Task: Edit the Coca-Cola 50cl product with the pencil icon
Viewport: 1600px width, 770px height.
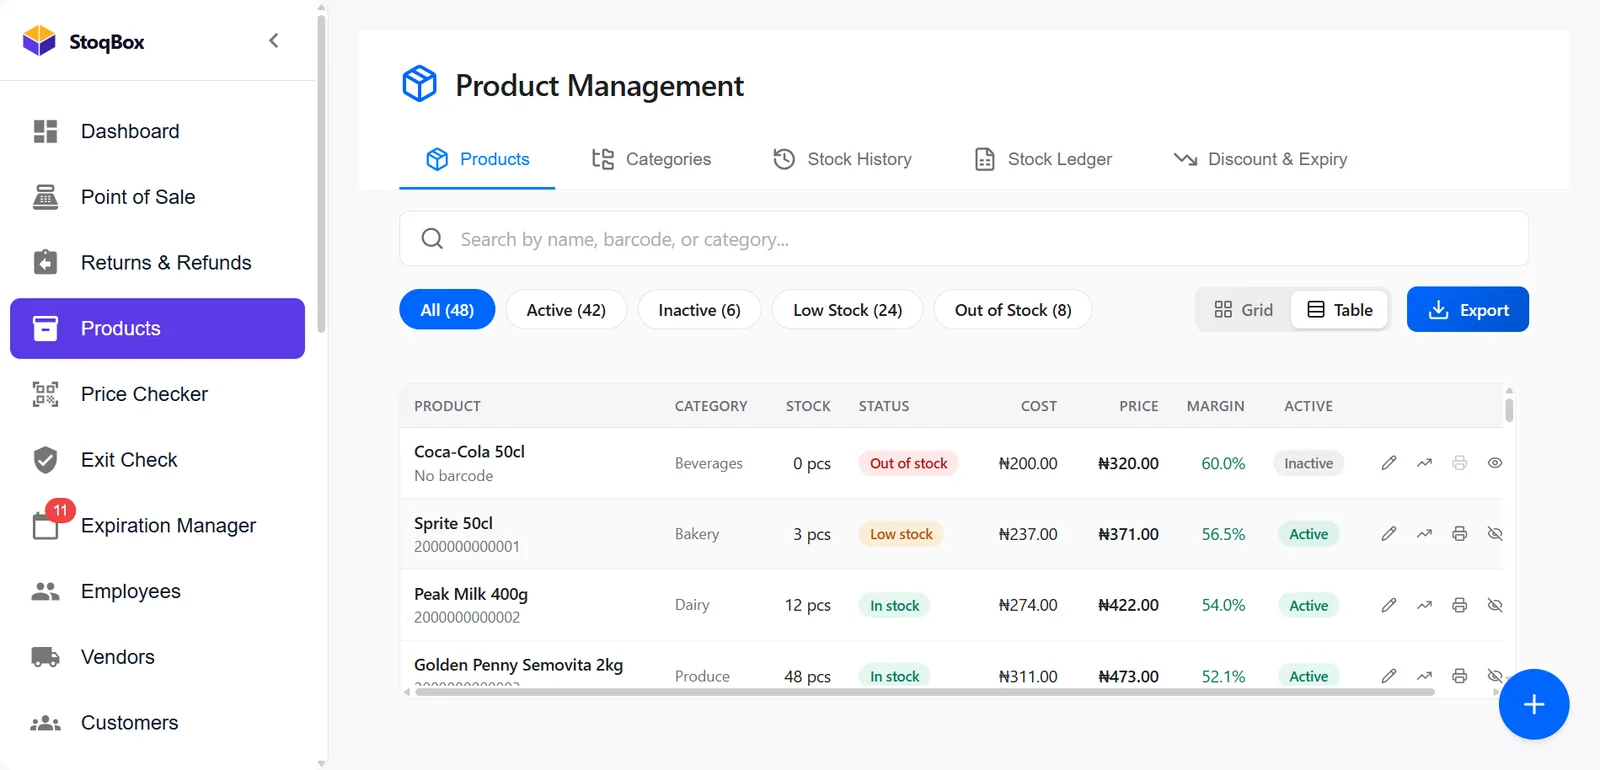Action: tap(1389, 463)
